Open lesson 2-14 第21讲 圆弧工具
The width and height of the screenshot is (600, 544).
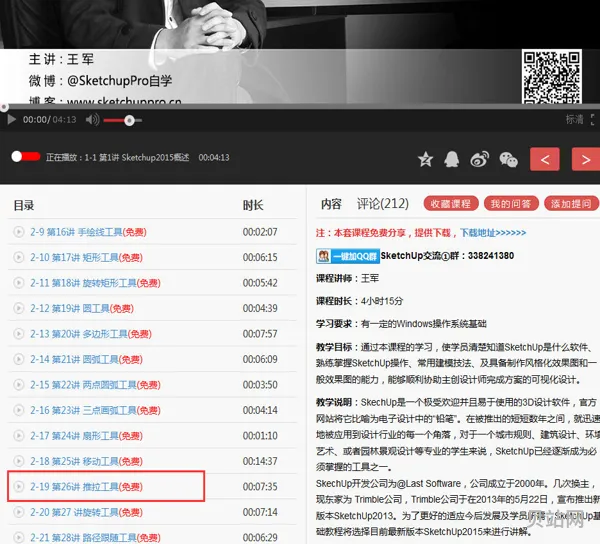coord(86,359)
